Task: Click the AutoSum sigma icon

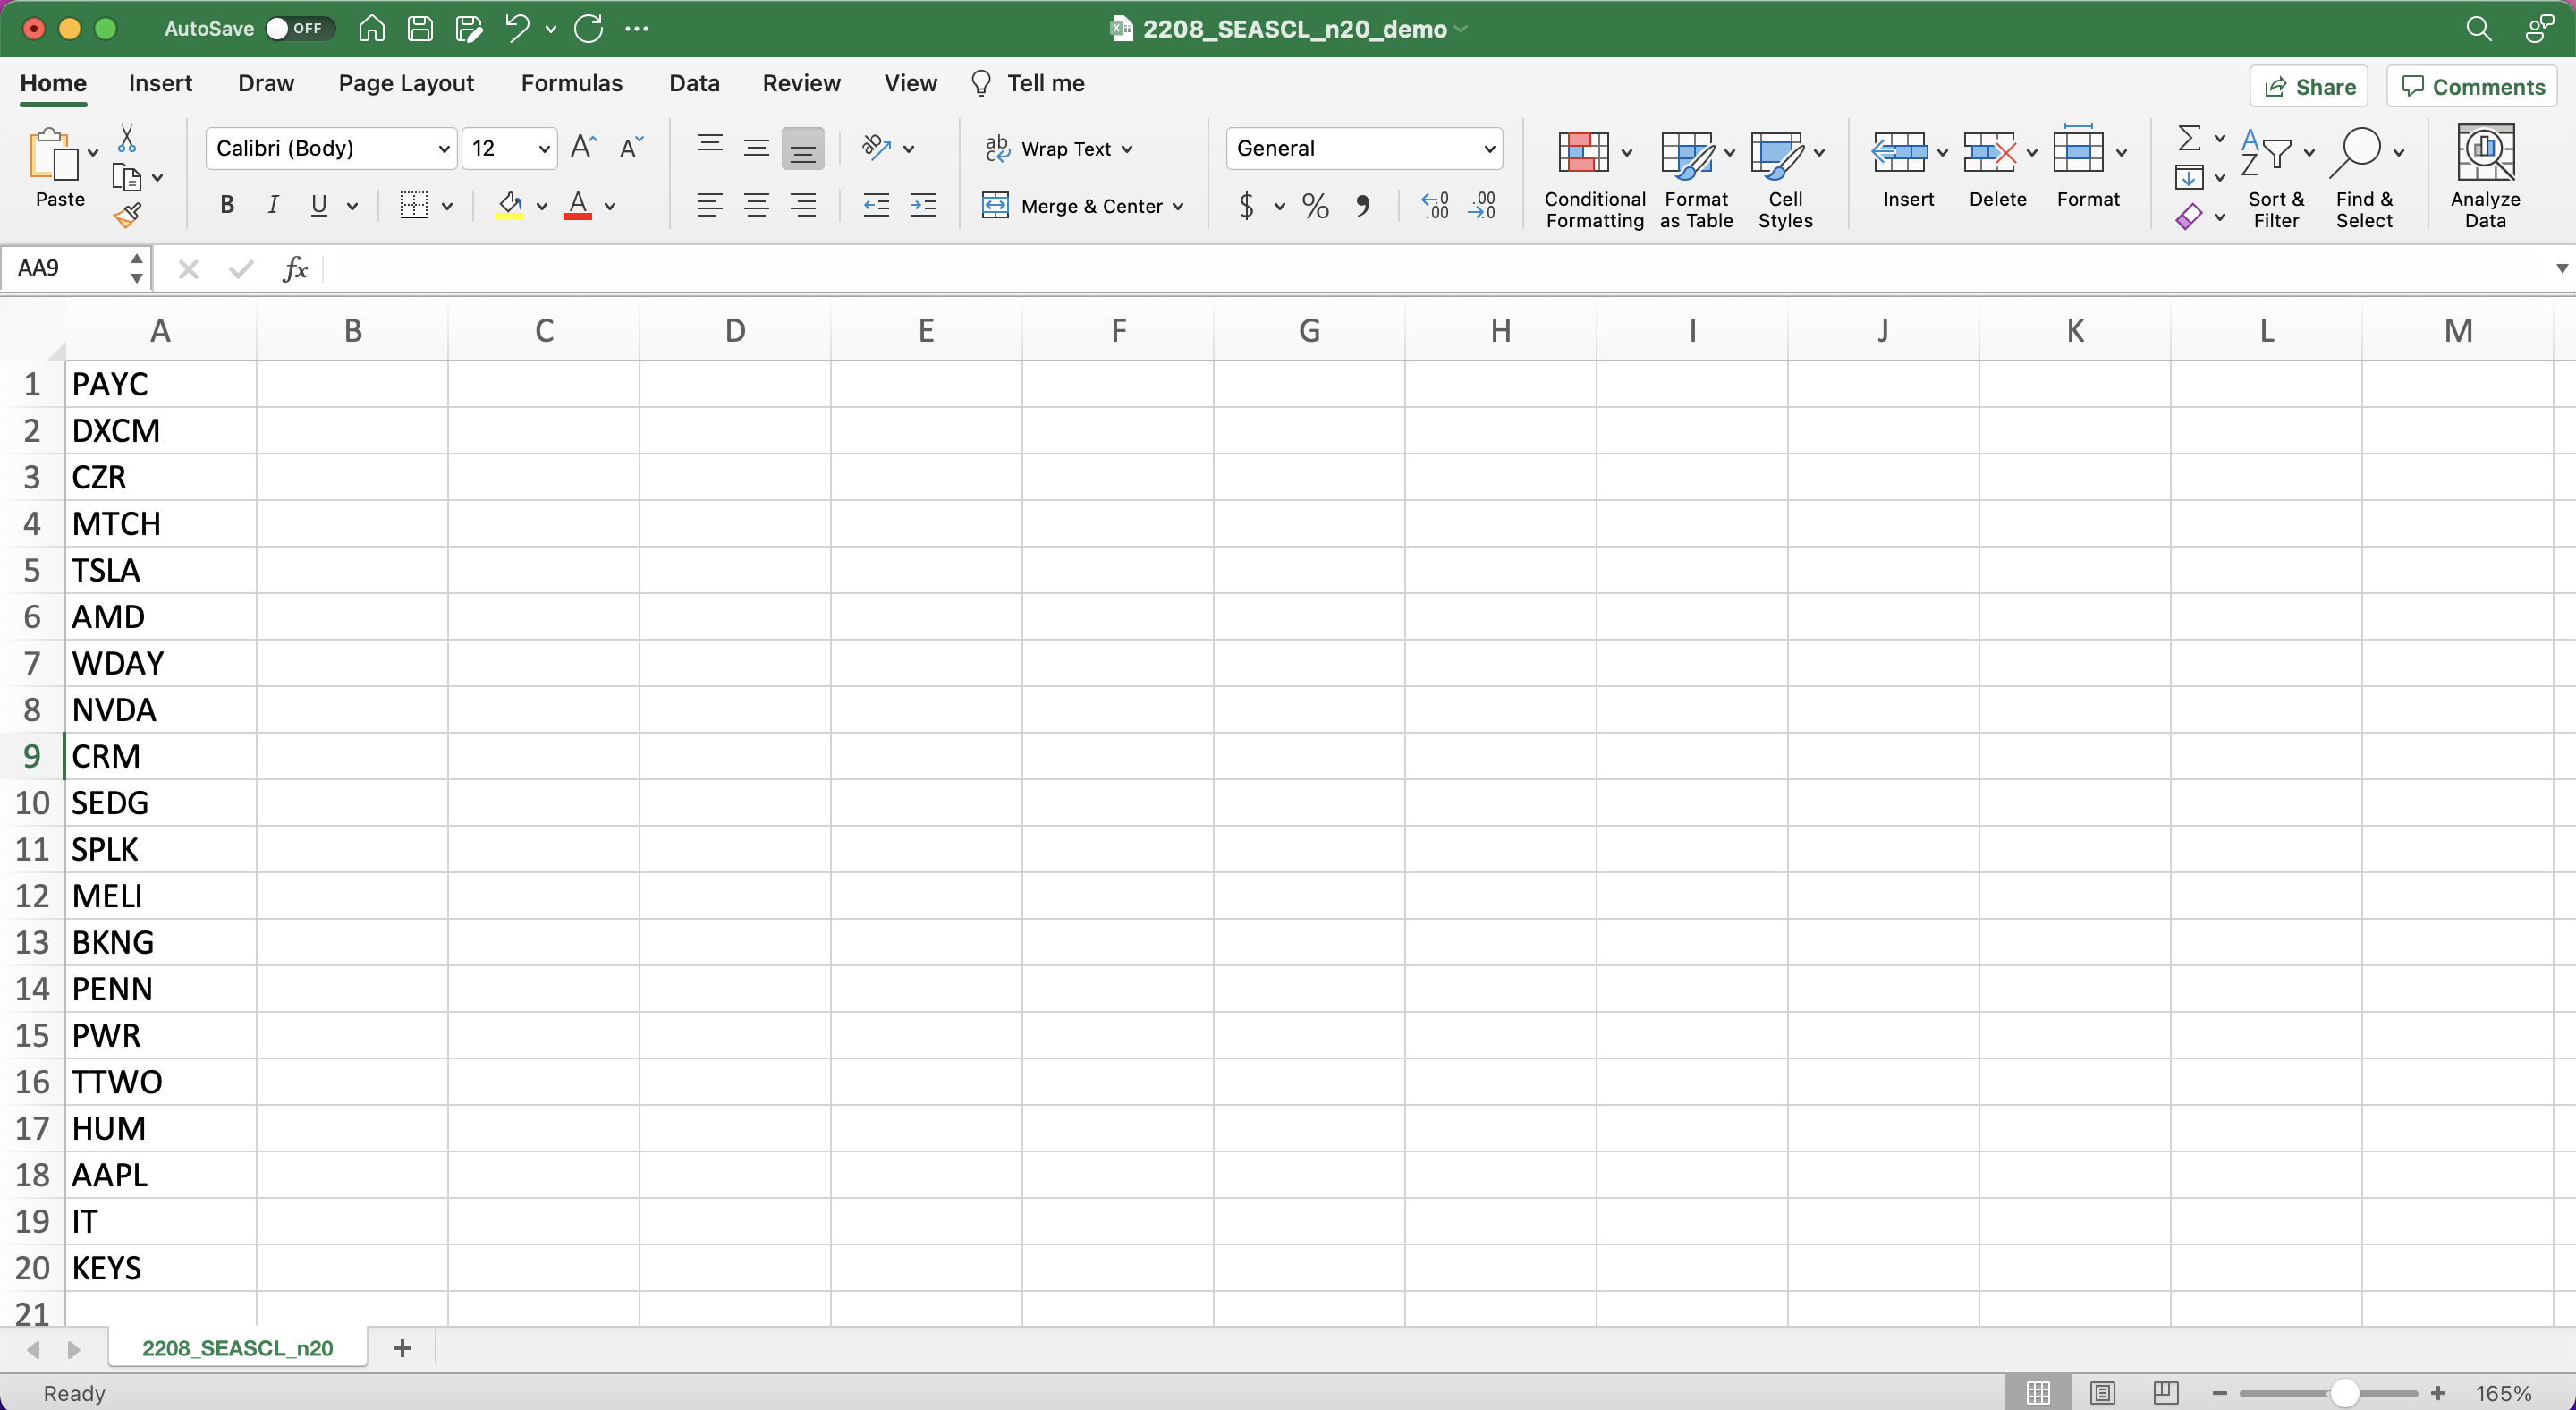Action: point(2188,137)
